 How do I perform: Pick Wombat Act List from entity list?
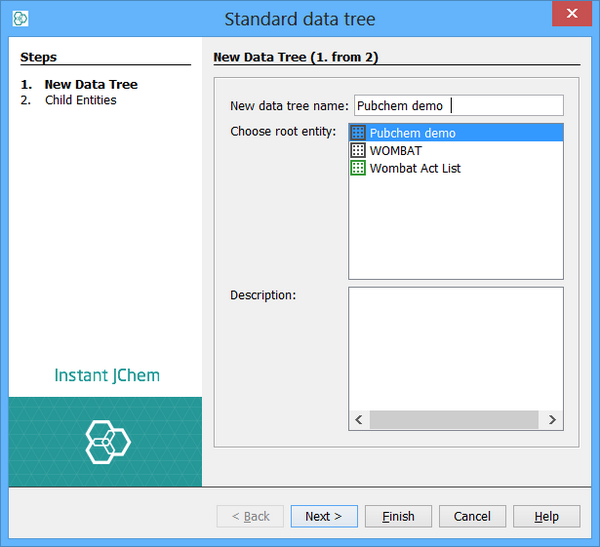point(415,168)
